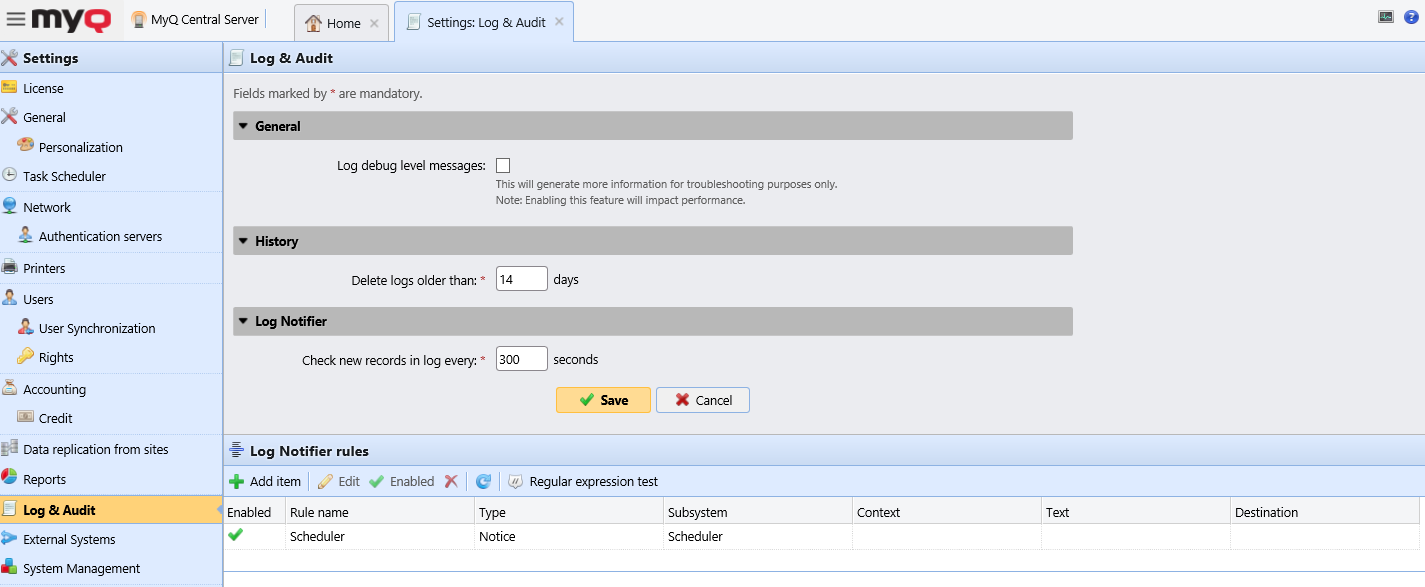This screenshot has width=1425, height=587.
Task: Refresh the Log Notifier rules list
Action: click(484, 481)
